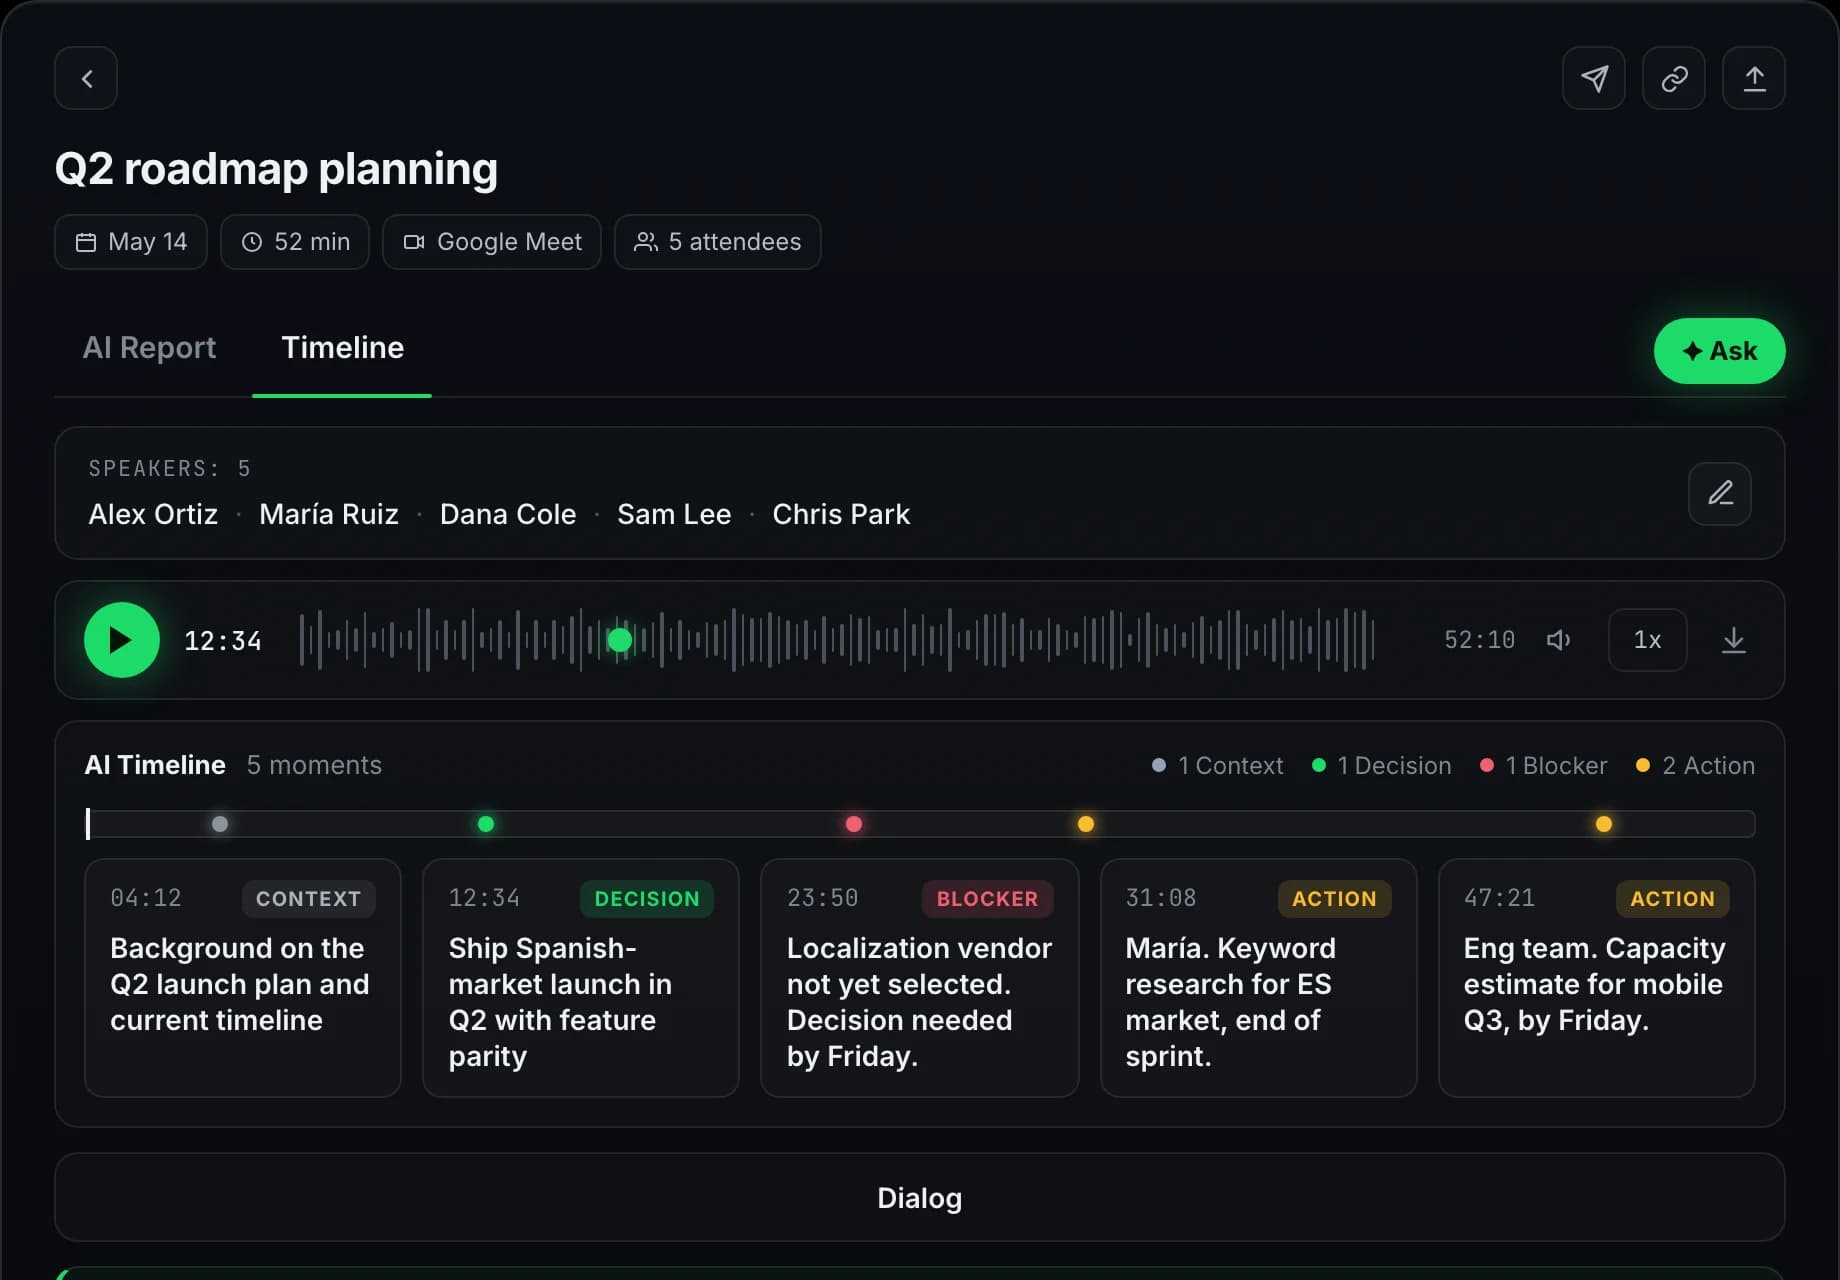Filter by 2 Action legend item

point(1695,766)
